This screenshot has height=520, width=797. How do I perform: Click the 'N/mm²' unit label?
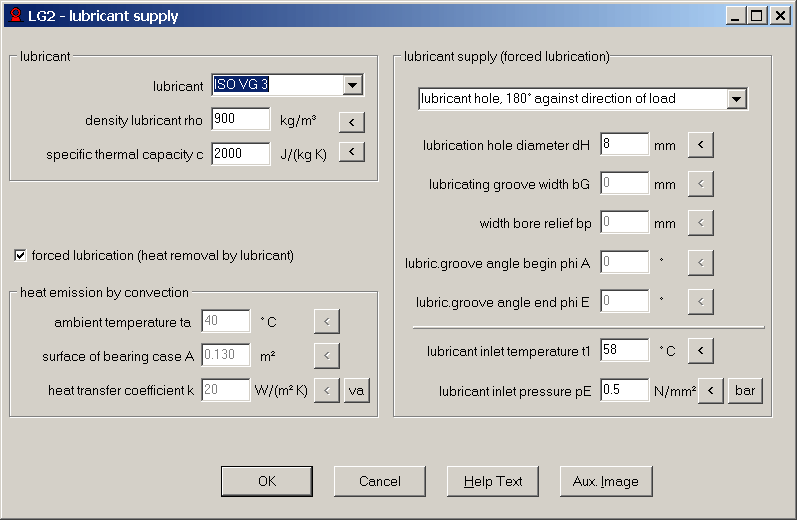(675, 391)
